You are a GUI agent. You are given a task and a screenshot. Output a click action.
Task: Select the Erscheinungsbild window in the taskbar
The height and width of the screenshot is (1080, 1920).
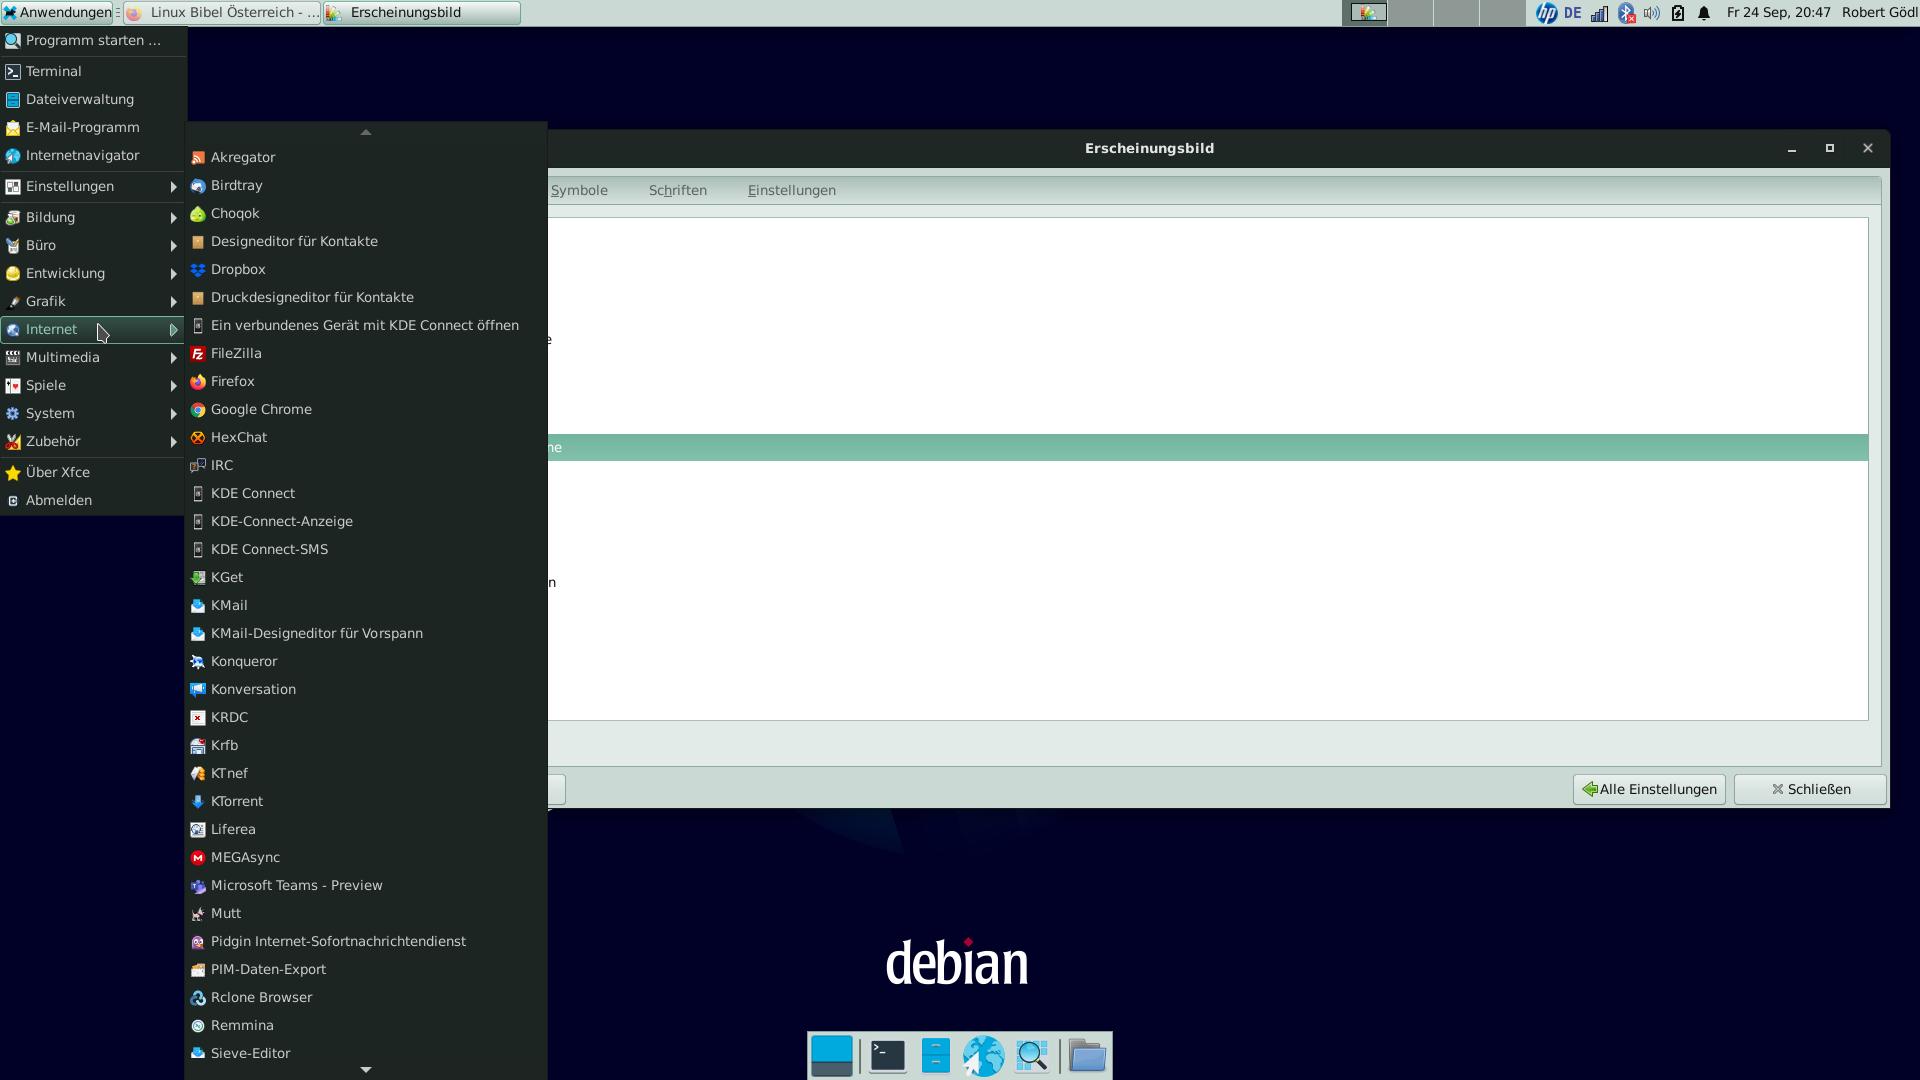point(420,13)
